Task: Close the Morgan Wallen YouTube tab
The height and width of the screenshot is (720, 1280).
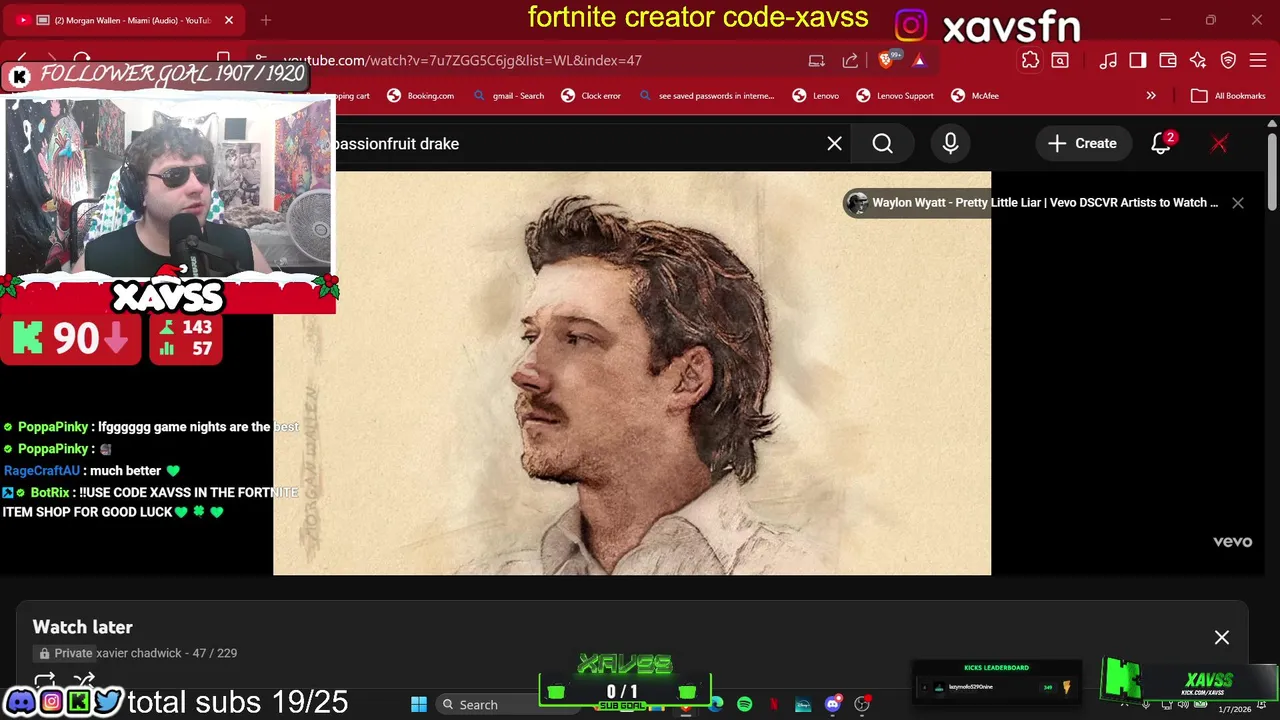Action: click(x=228, y=20)
